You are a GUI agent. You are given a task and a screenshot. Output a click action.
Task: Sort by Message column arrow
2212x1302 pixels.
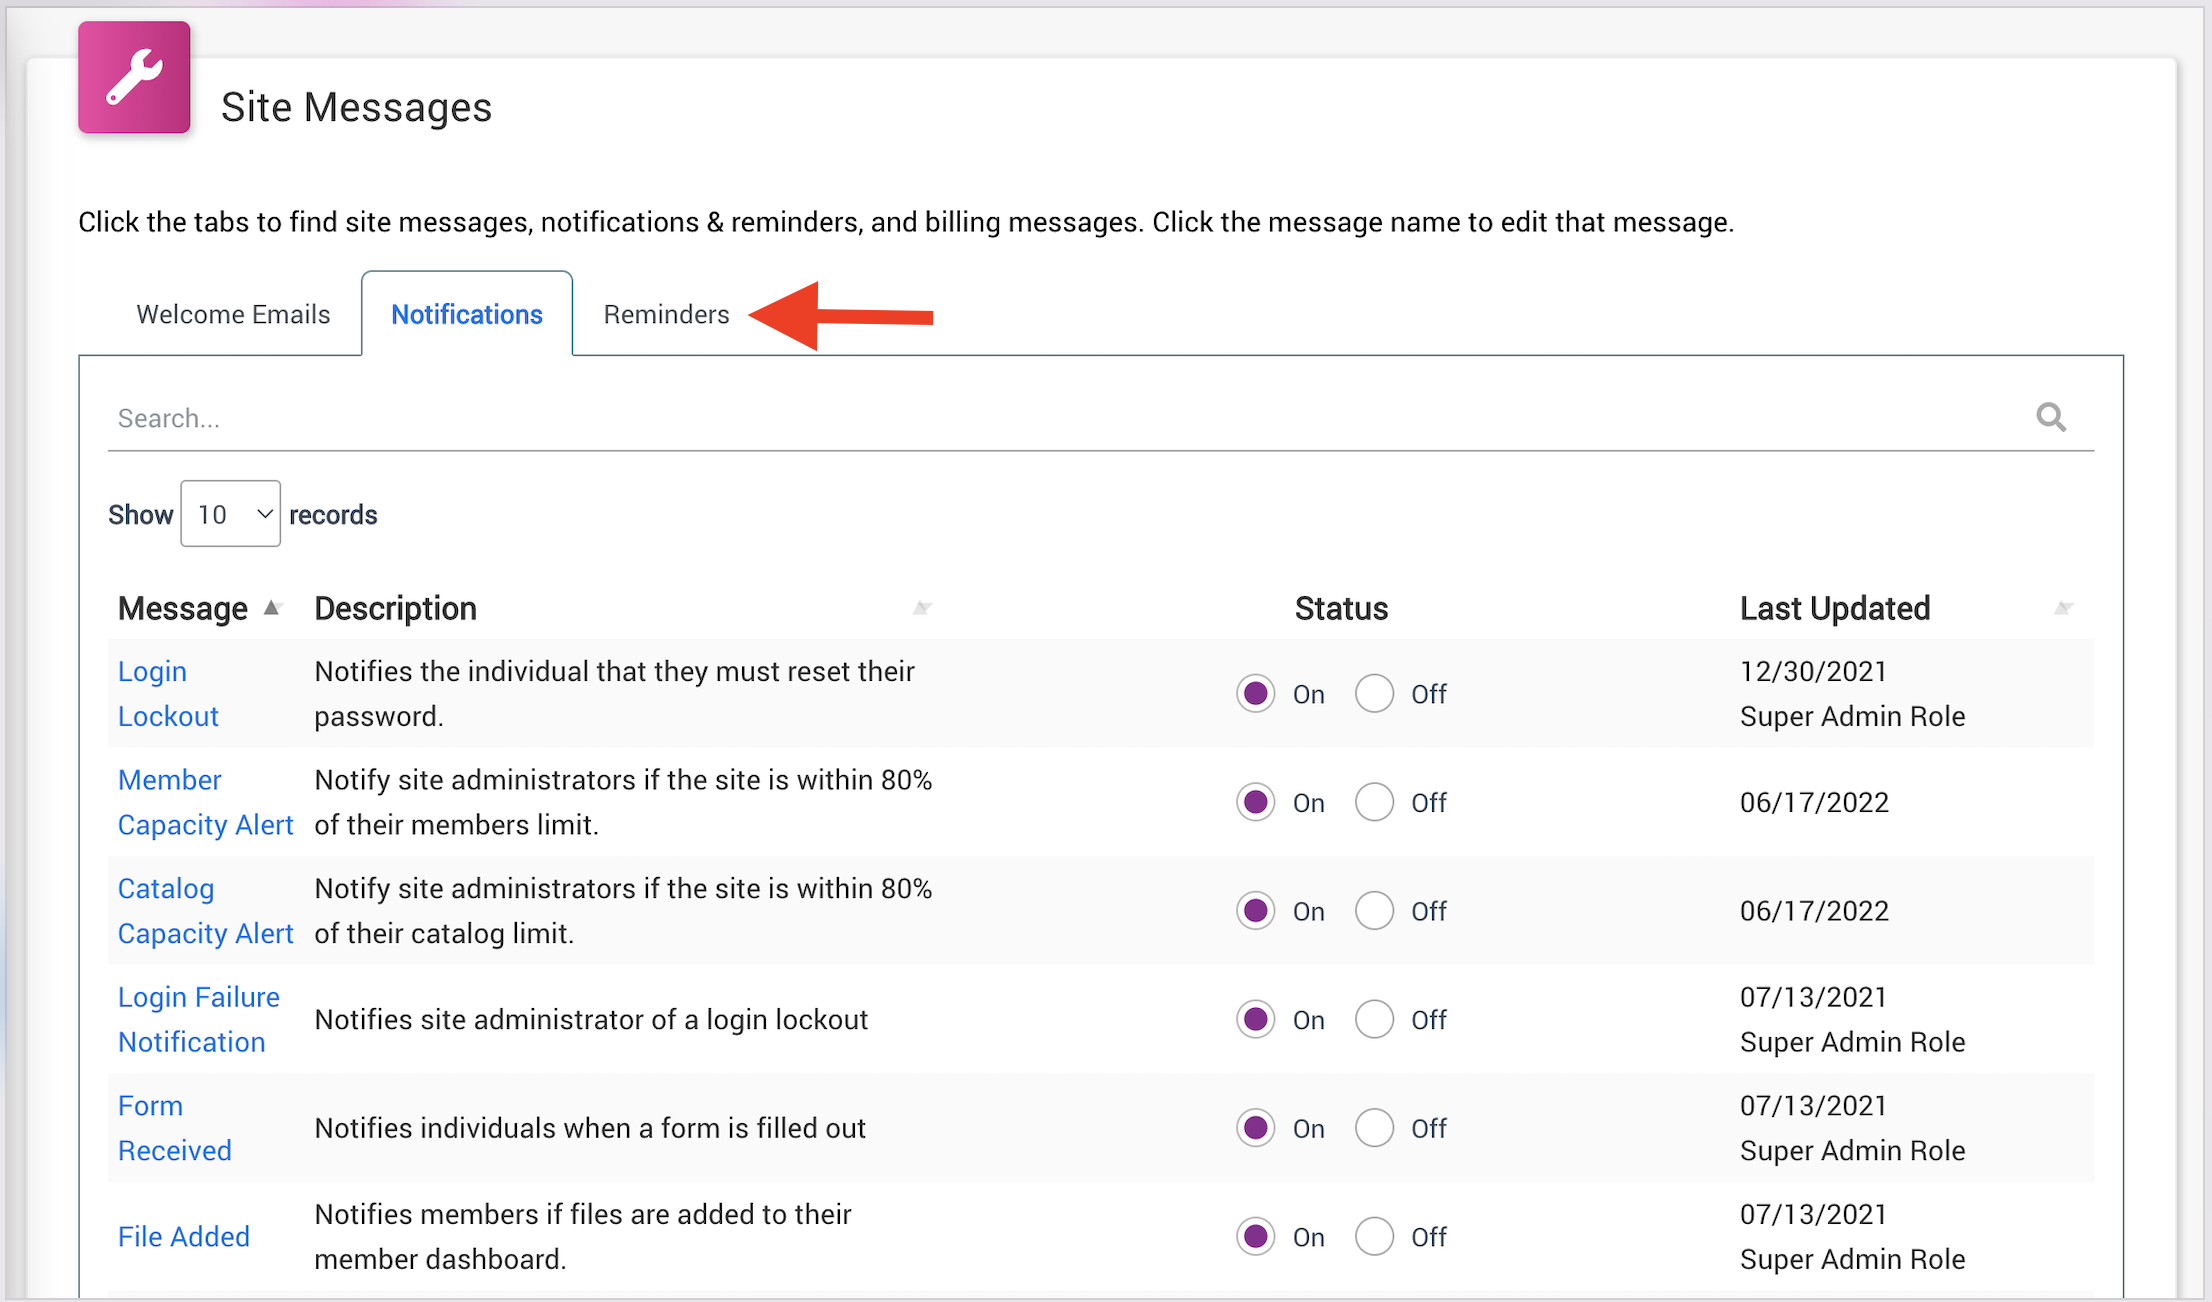tap(271, 608)
